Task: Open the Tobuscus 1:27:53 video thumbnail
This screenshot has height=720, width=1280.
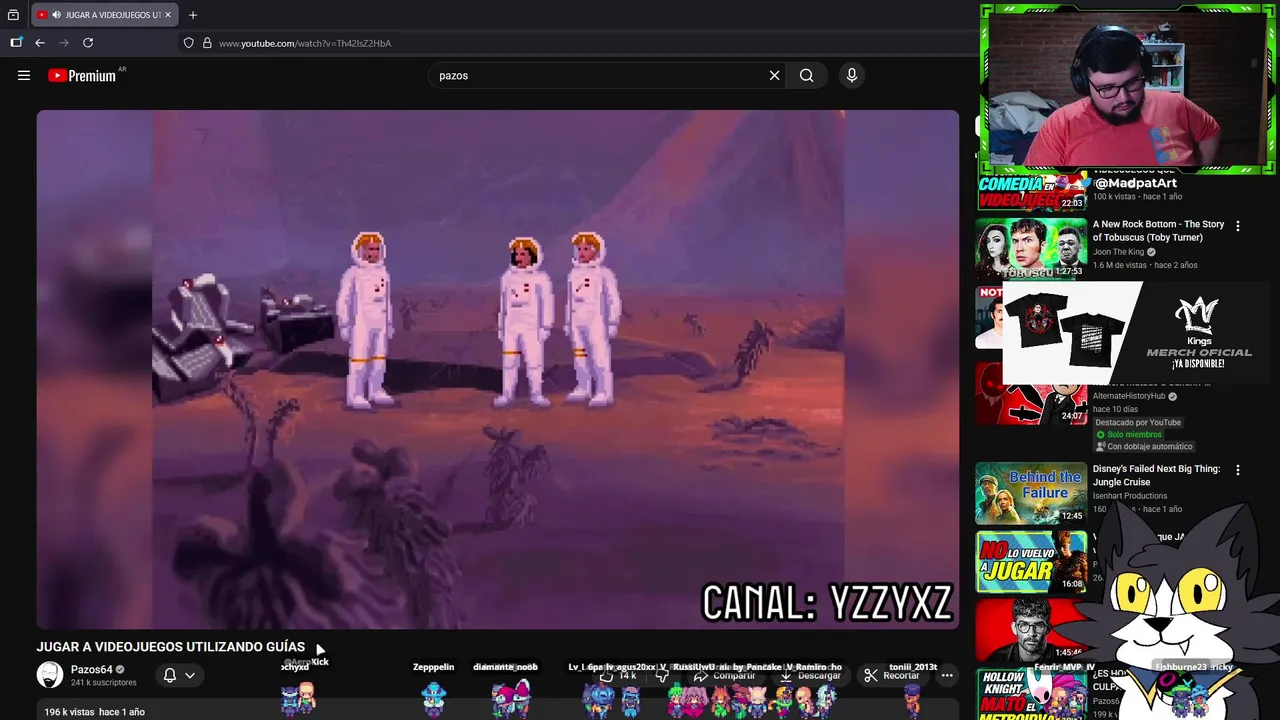Action: (x=1031, y=249)
